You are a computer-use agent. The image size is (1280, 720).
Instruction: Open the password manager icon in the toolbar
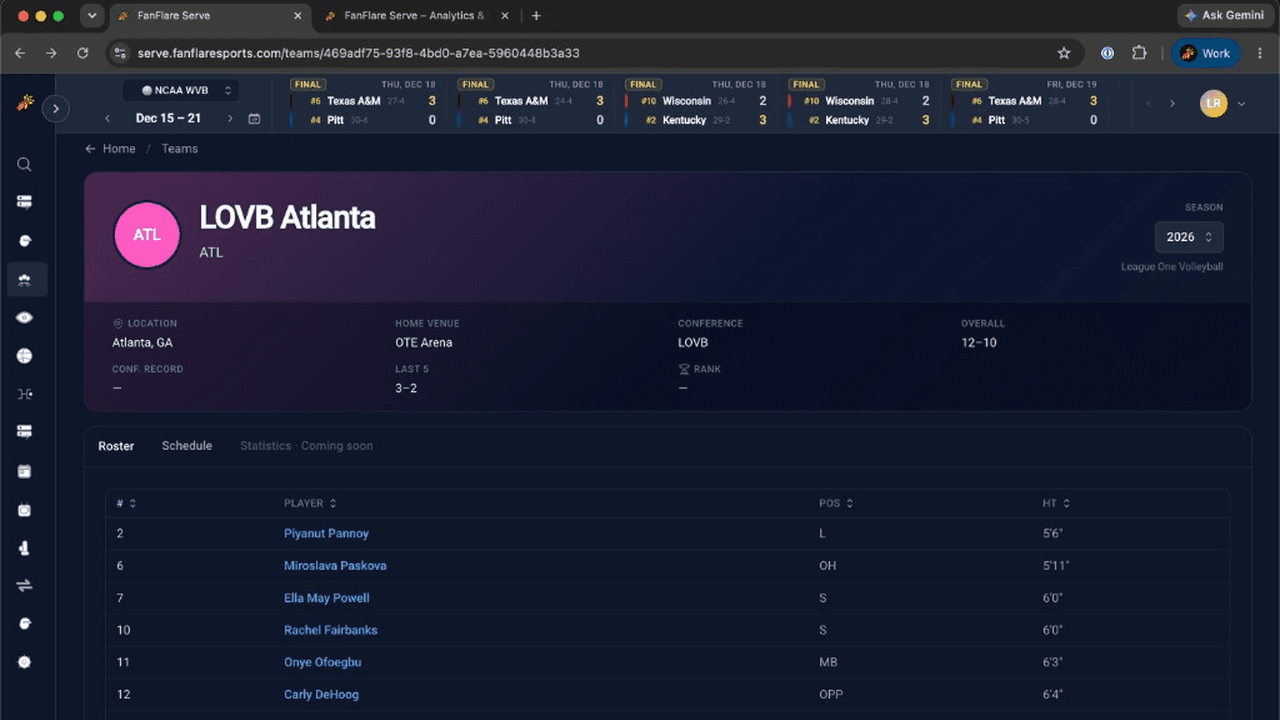(1107, 53)
